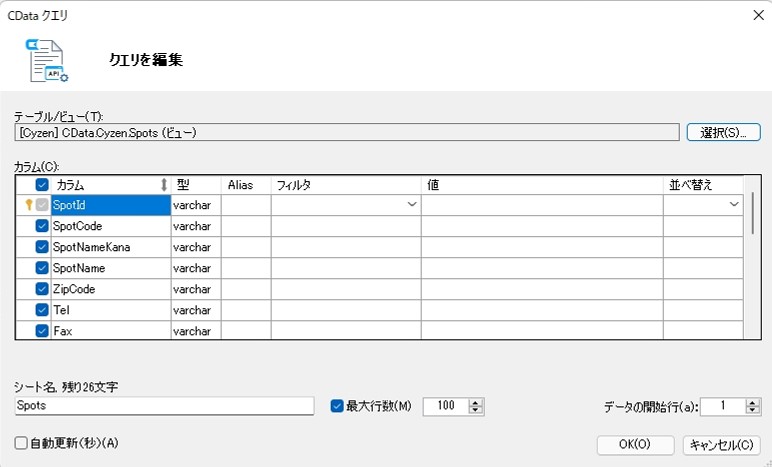The height and width of the screenshot is (467, 772).
Task: Toggle the SpotId row checkbox
Action: (42, 205)
